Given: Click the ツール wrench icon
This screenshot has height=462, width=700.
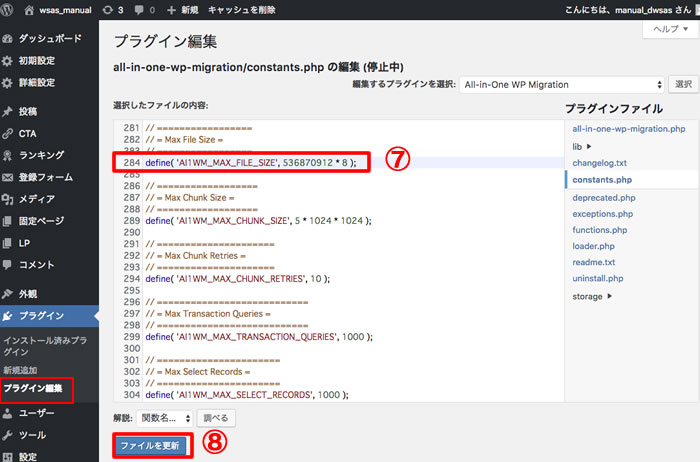Looking at the screenshot, I should click(7, 435).
